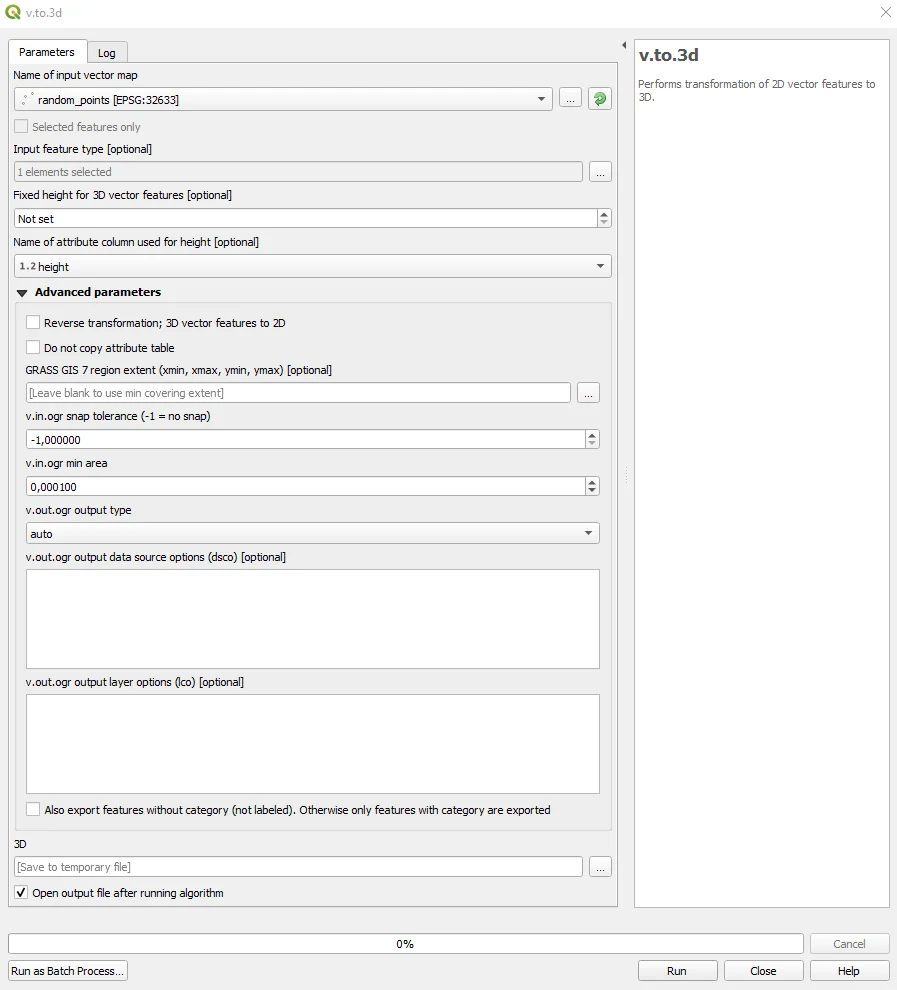Adjust the fixed height spin box arrows

(x=604, y=218)
